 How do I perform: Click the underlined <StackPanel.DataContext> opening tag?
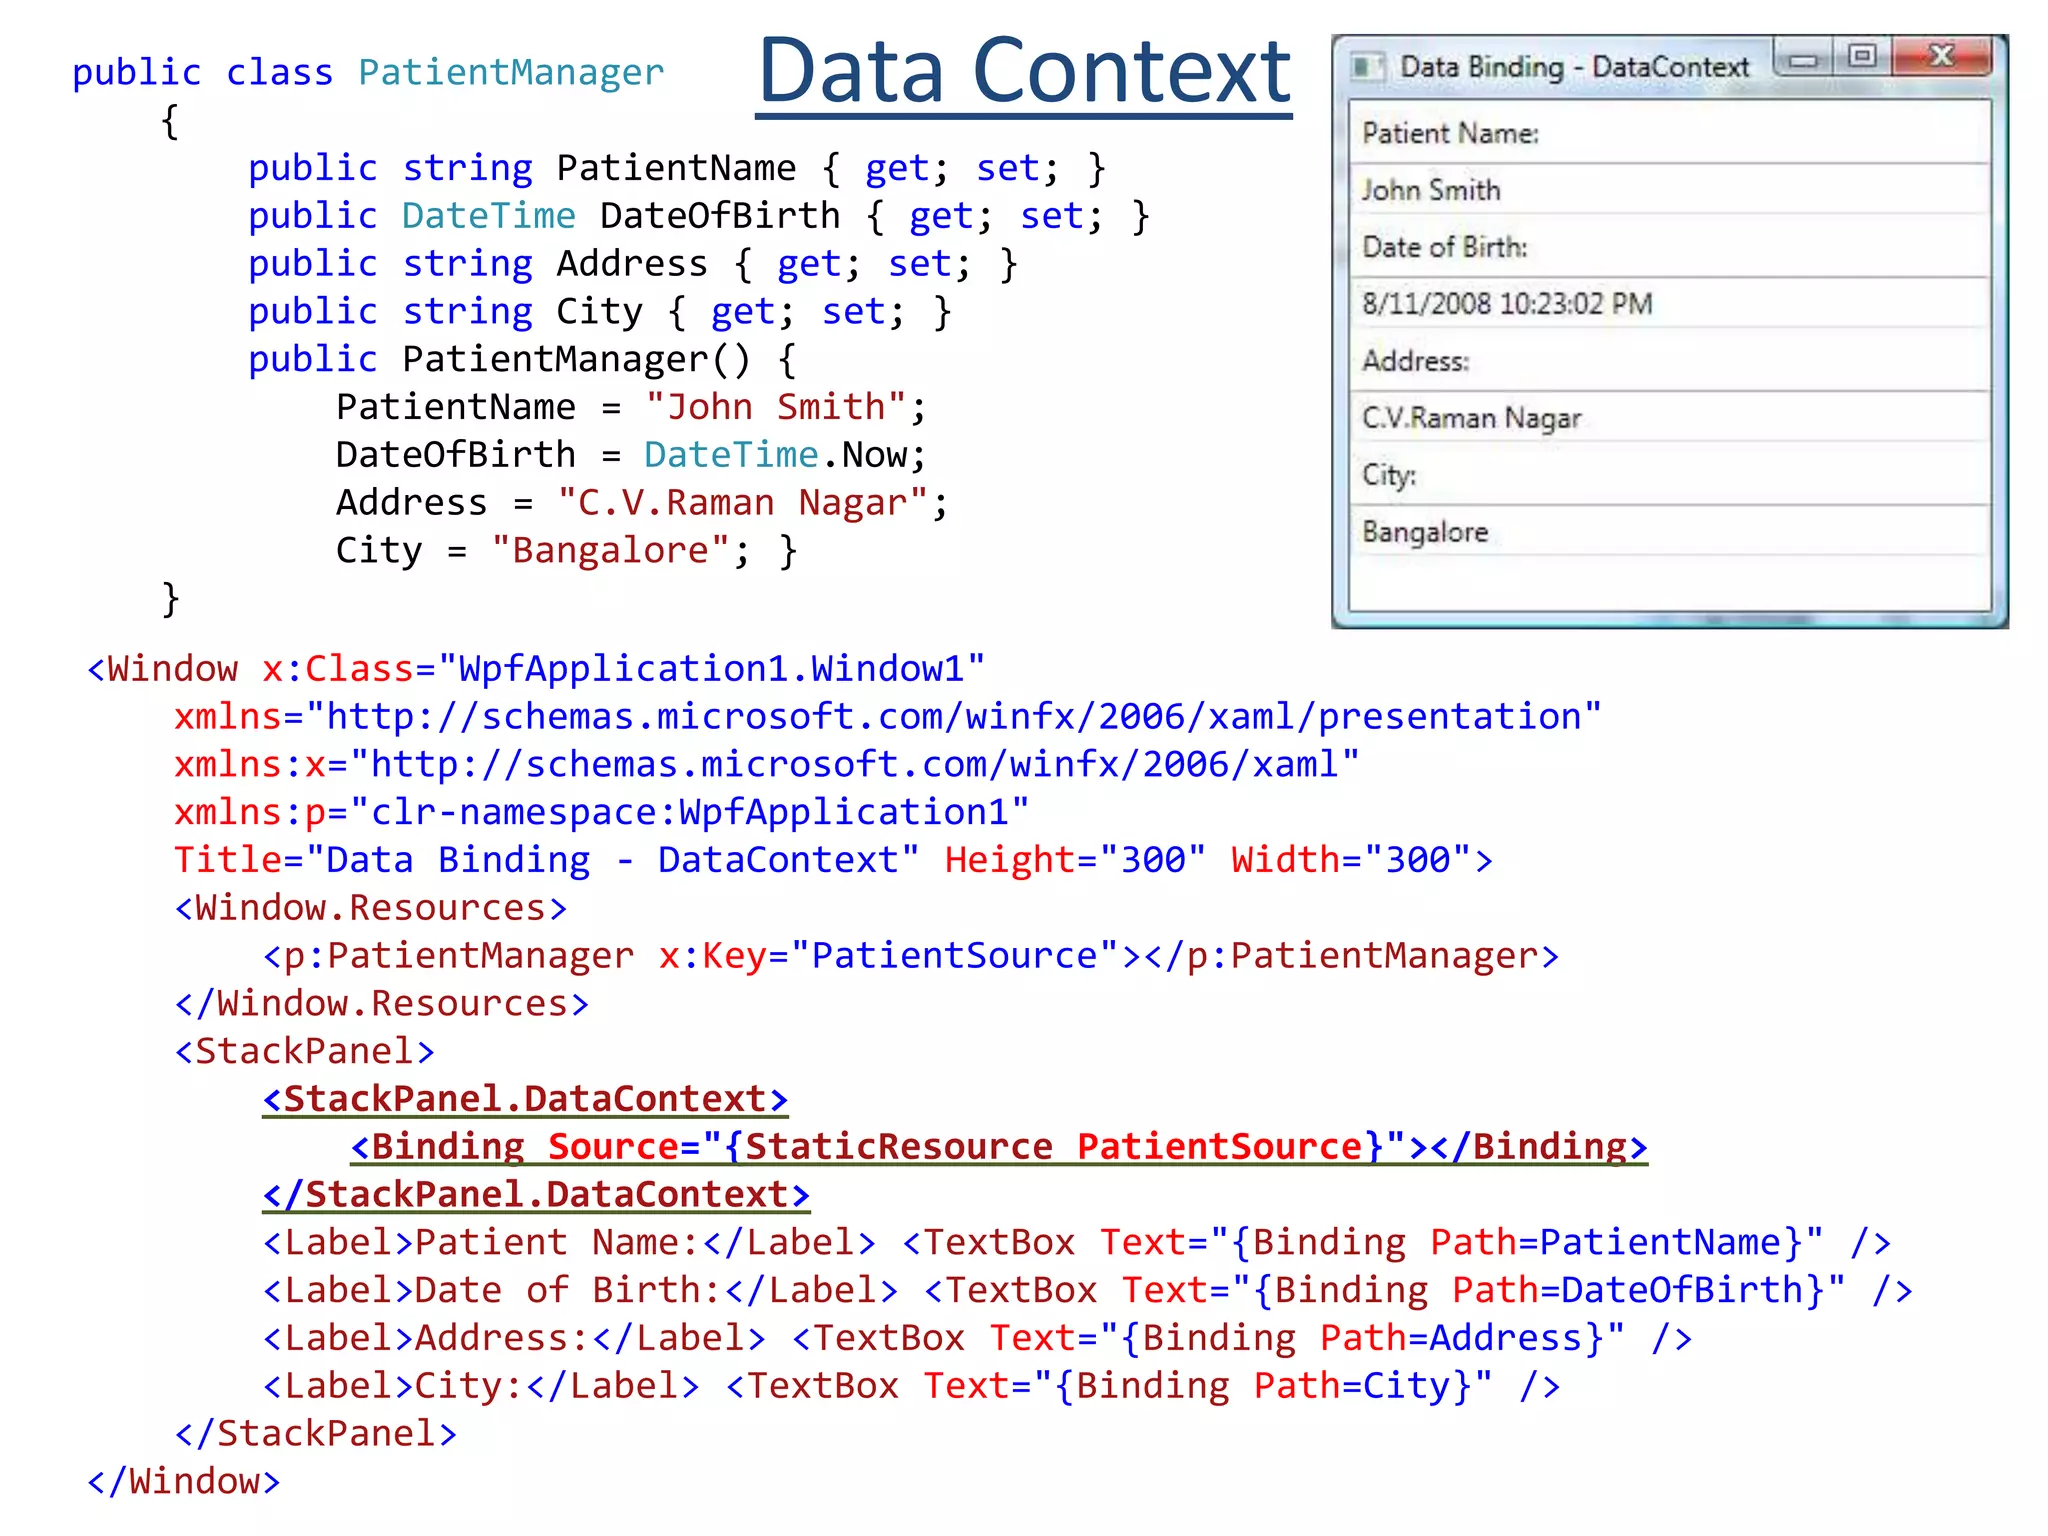point(525,1099)
